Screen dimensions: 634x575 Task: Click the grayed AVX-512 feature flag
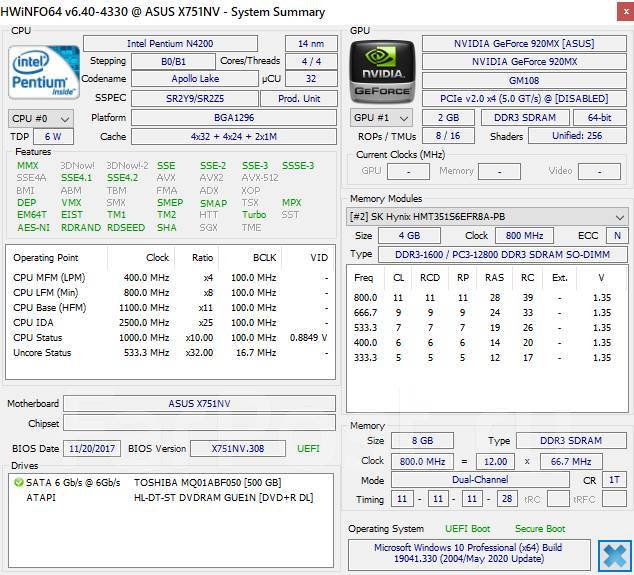coord(260,178)
